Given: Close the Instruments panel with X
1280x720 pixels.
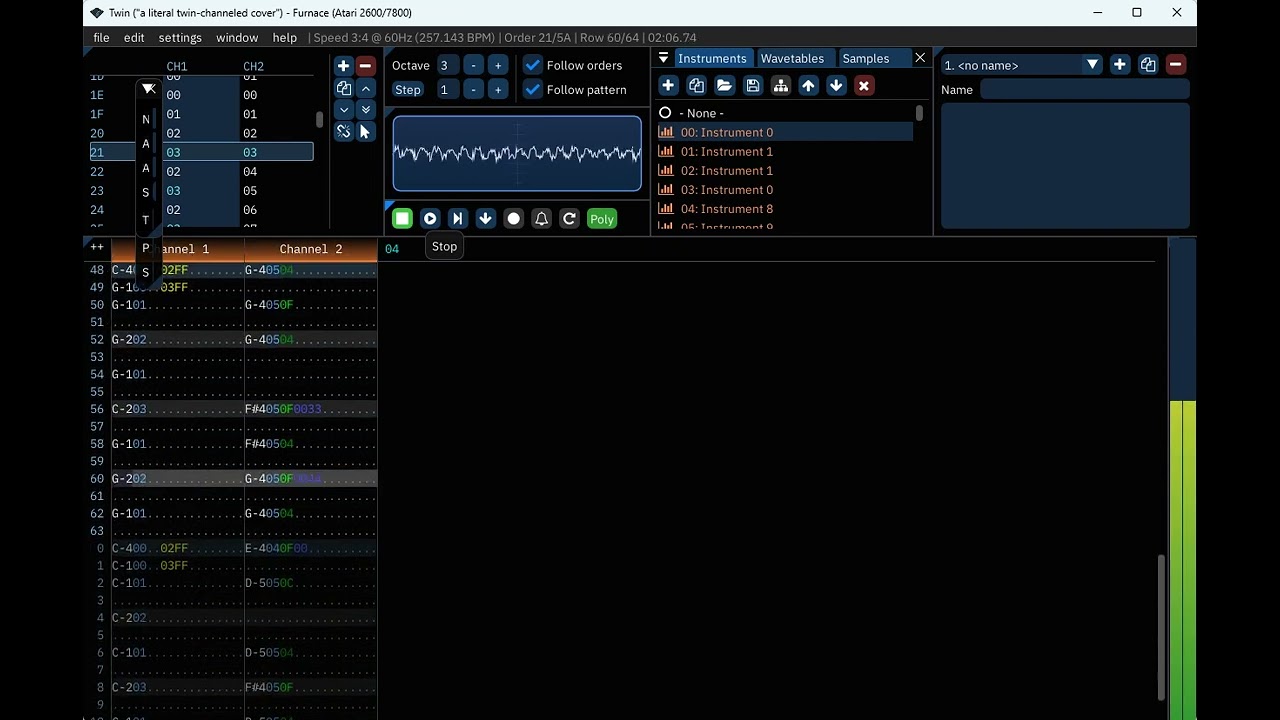Looking at the screenshot, I should [x=920, y=58].
